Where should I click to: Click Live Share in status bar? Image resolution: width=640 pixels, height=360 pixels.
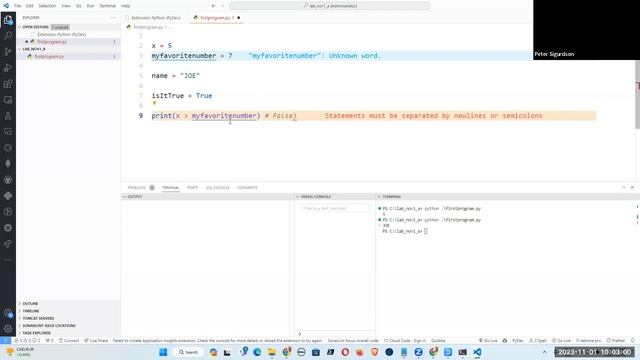[96, 340]
